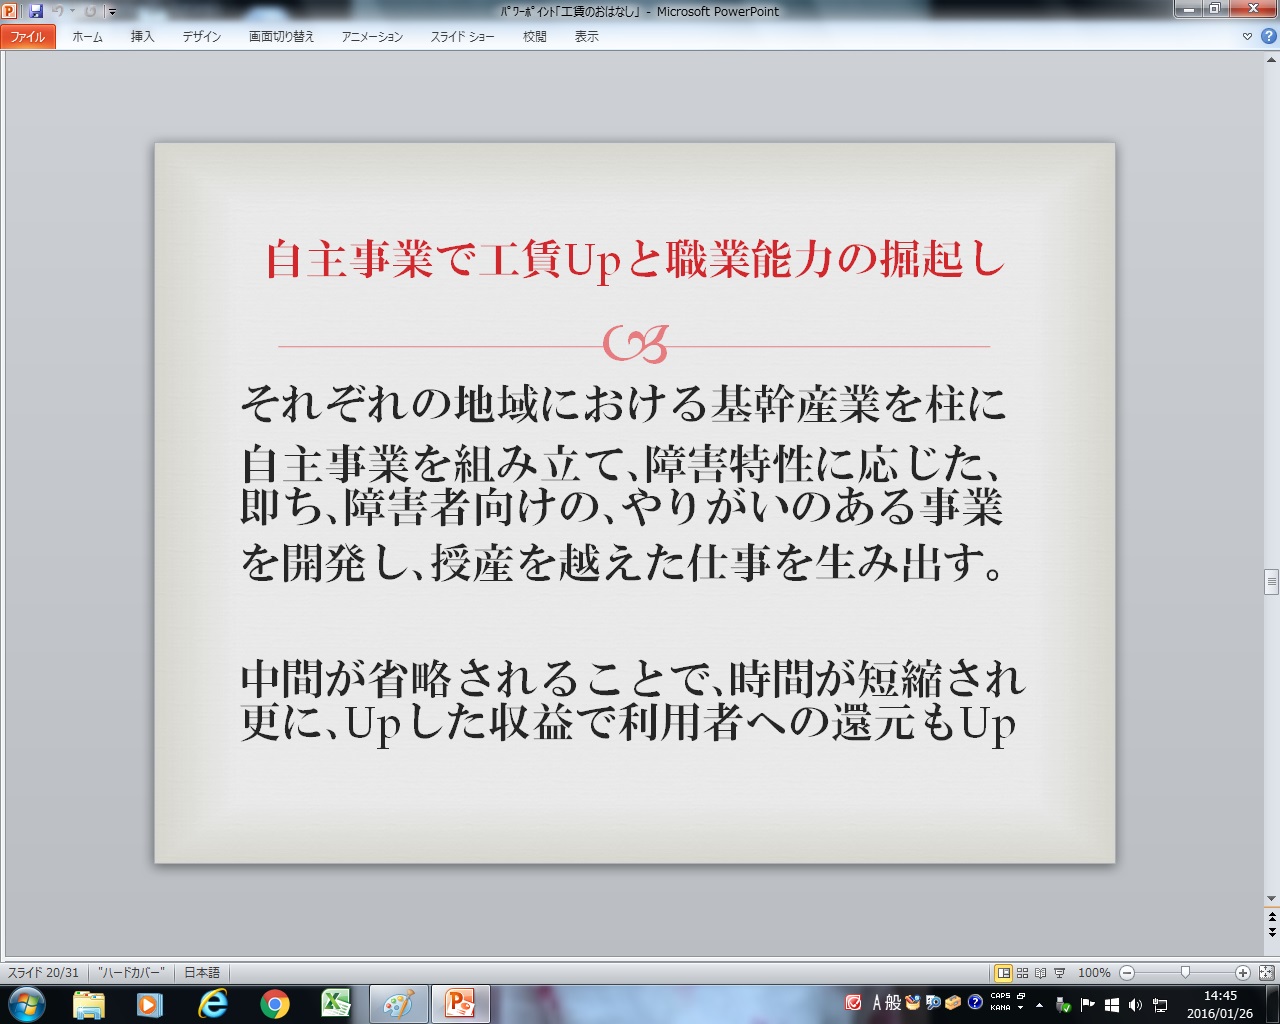Click the zoom in plus button
Viewport: 1280px width, 1024px height.
pos(1242,972)
